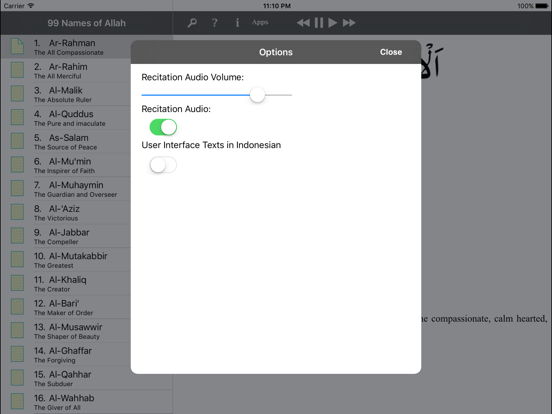
Task: Select the page icon for Al-Ghaffar
Action: pos(17,354)
